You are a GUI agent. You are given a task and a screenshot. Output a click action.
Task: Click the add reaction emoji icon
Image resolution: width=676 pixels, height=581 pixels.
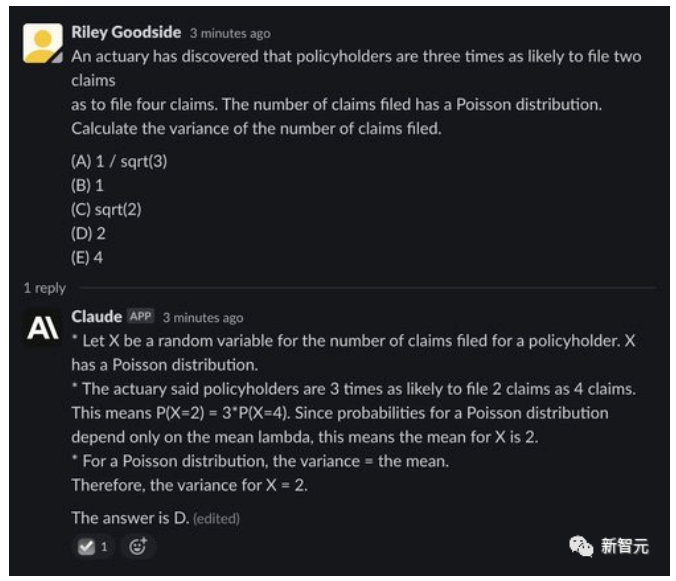[x=138, y=546]
